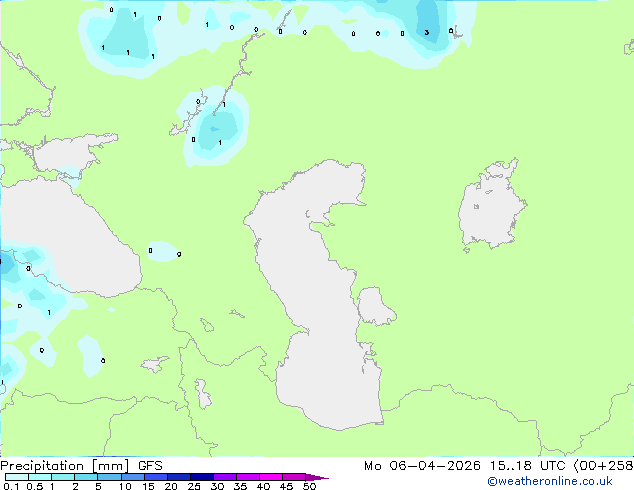The image size is (634, 490).
Task: Select the 10–15 mm blue legend swatch
Action: point(132,477)
